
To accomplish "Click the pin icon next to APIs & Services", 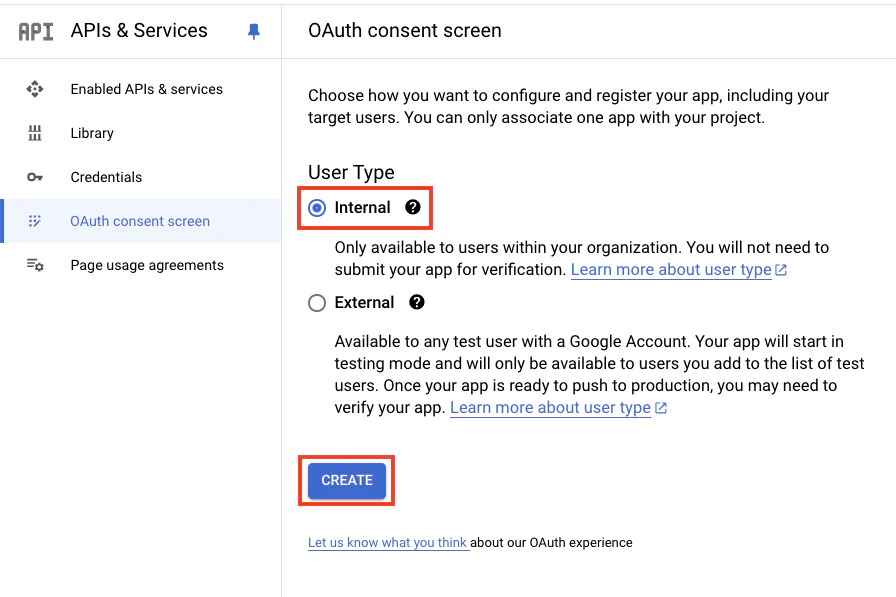I will click(253, 31).
